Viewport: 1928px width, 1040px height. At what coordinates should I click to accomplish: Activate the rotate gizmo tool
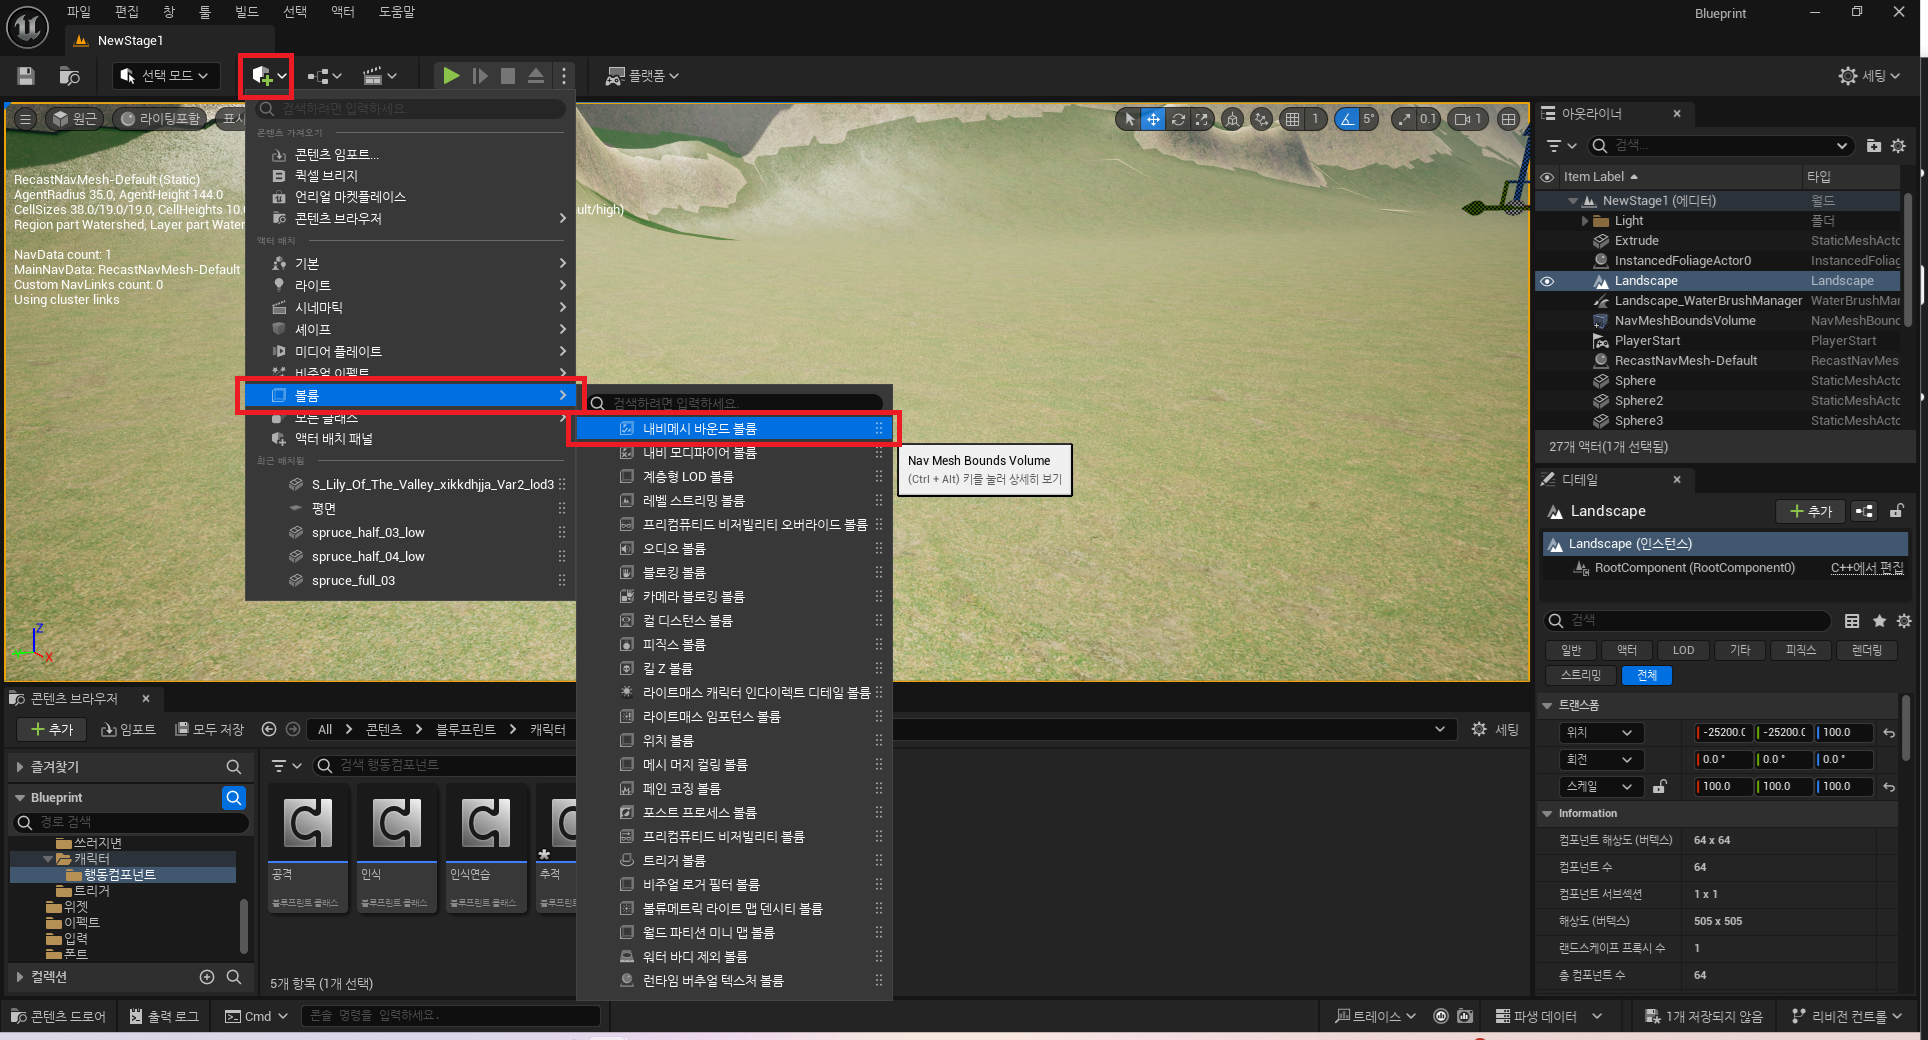[x=1178, y=119]
